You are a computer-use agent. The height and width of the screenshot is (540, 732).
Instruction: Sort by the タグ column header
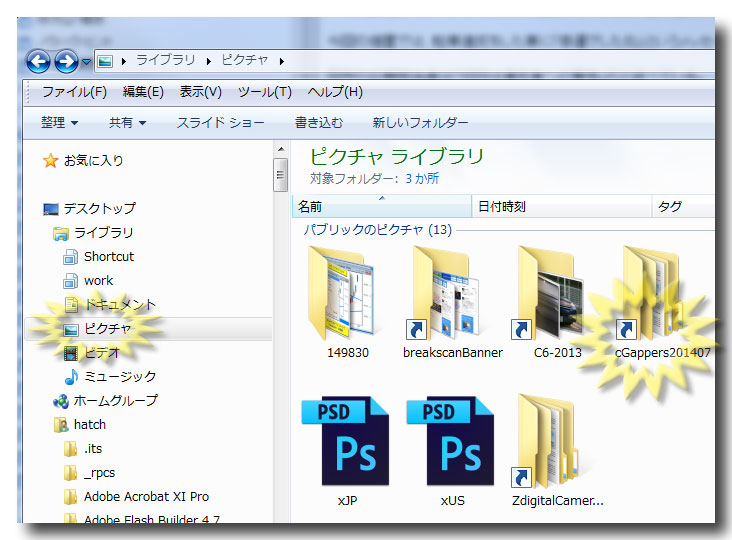683,207
